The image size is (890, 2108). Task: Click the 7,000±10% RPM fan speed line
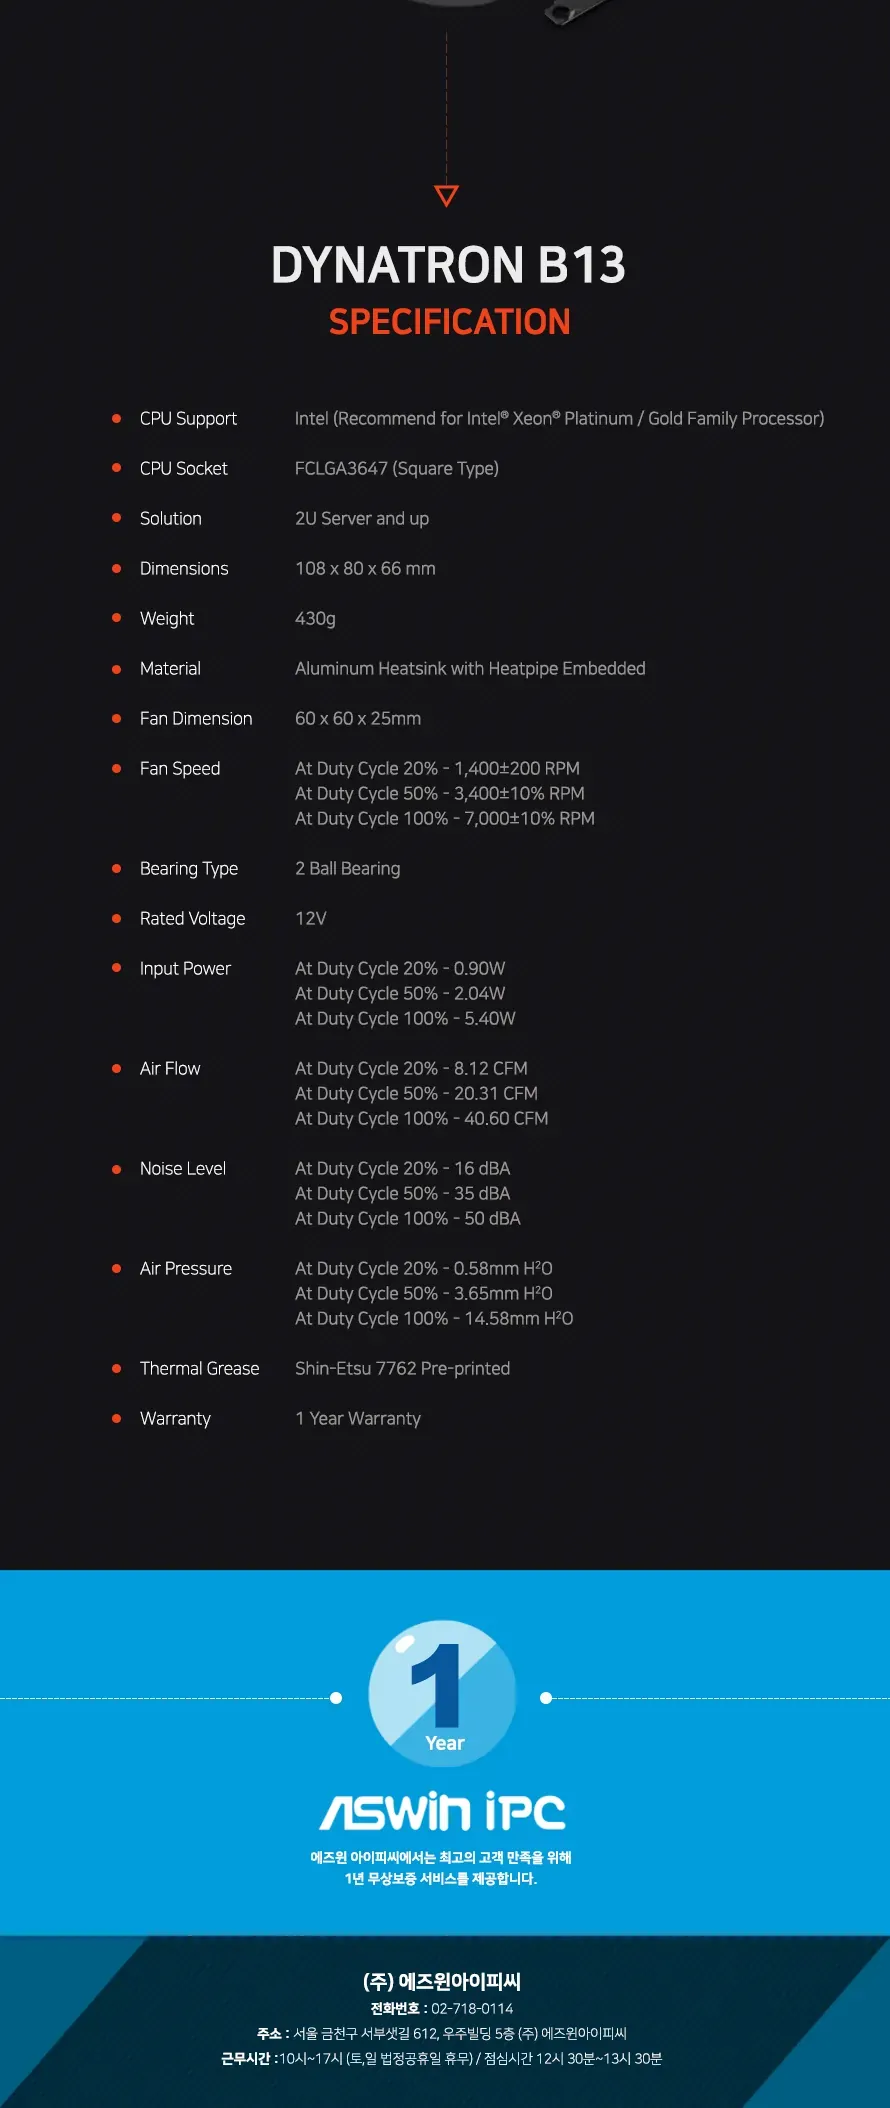tap(445, 818)
